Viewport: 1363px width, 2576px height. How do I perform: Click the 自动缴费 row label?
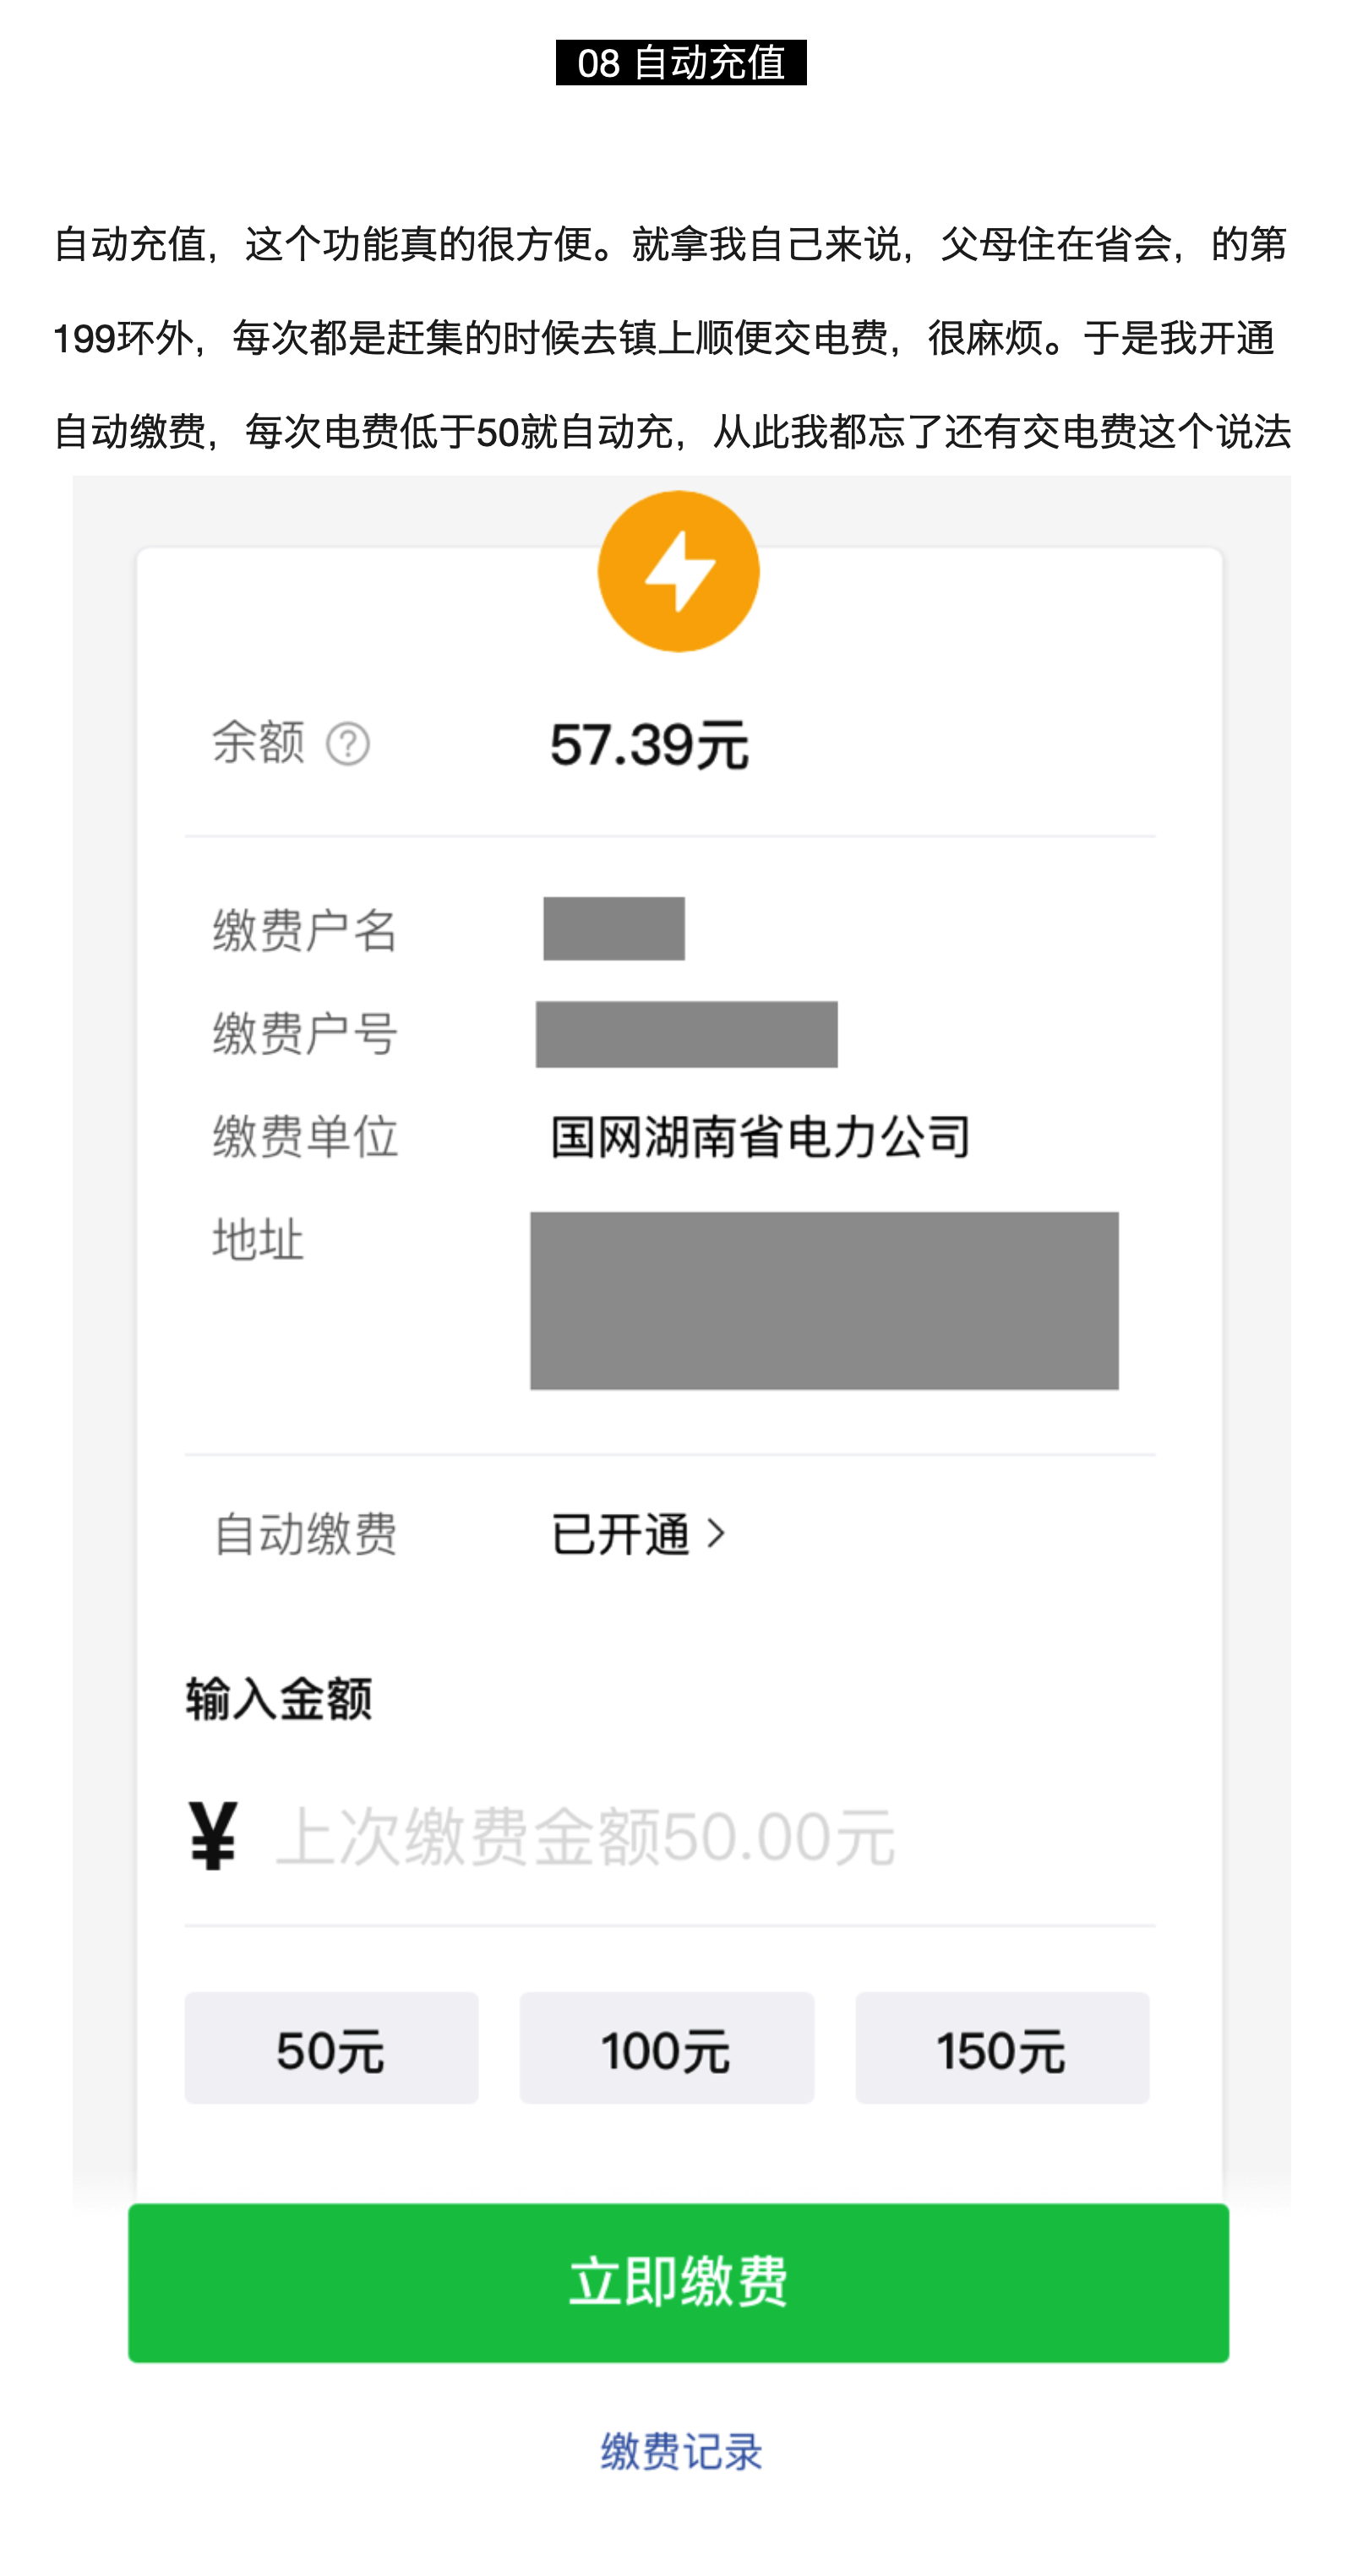click(306, 1534)
